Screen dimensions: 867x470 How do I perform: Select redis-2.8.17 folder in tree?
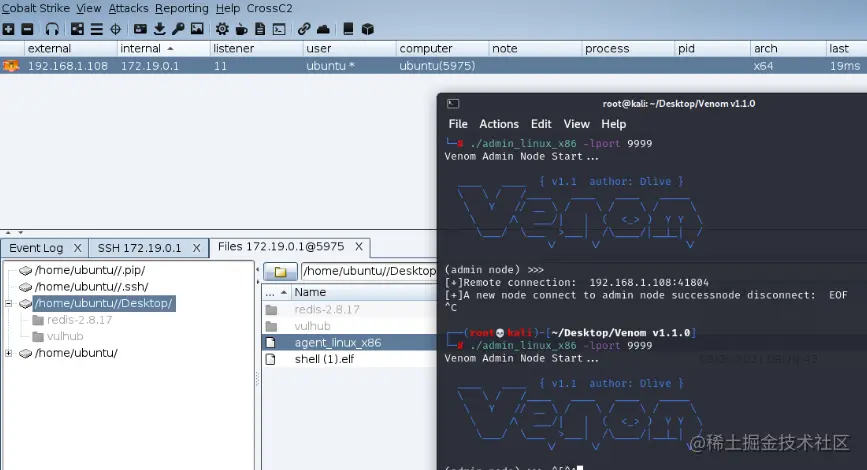(x=79, y=320)
